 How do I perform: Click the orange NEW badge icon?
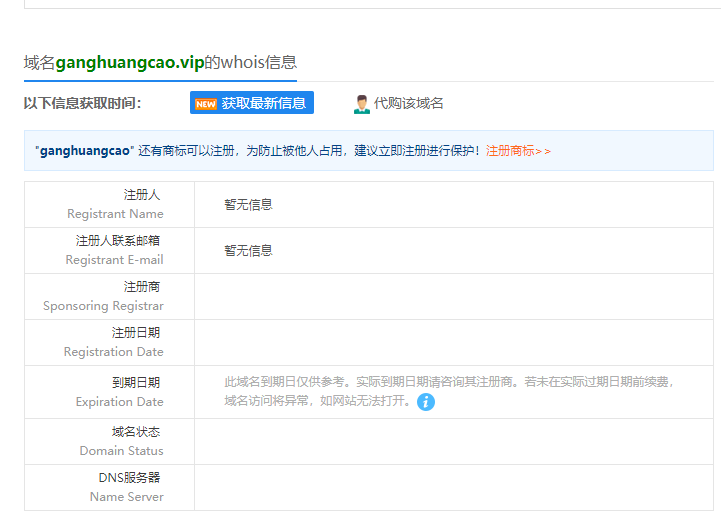(205, 103)
